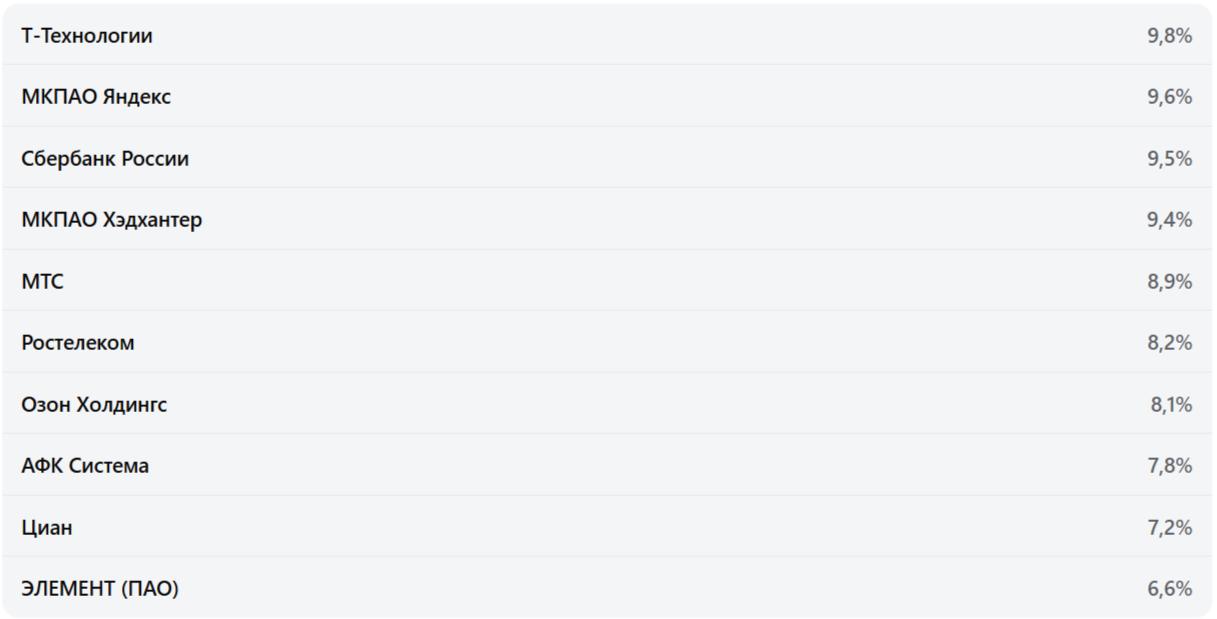The height and width of the screenshot is (619, 1217).
Task: Click the 8,9% value for МТС
Action: (1169, 282)
